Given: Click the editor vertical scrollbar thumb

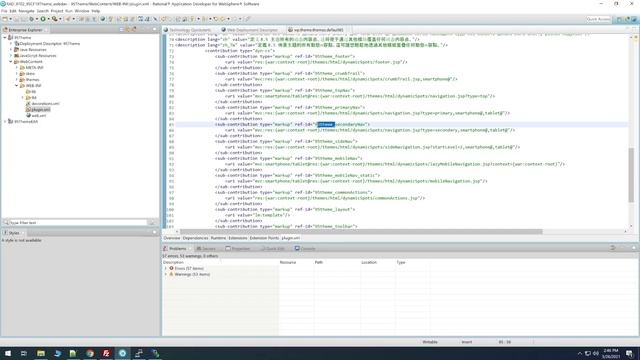Looking at the screenshot, I should click(631, 175).
